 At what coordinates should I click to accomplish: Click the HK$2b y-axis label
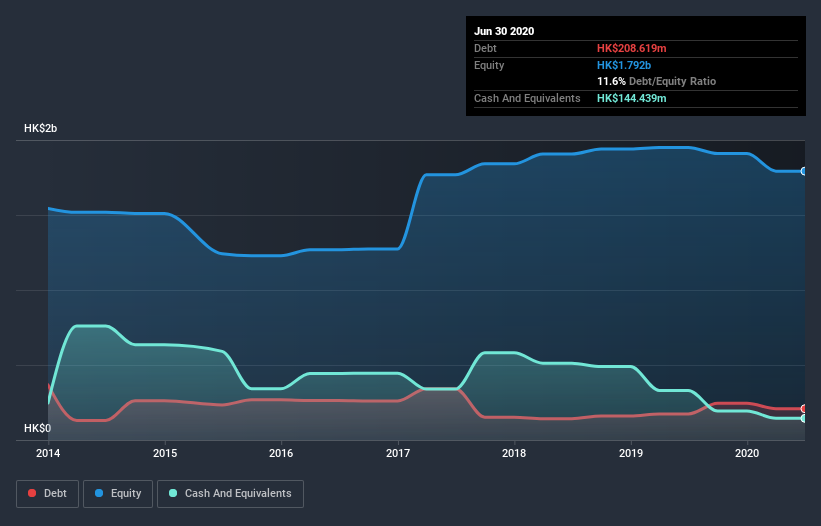[40, 128]
